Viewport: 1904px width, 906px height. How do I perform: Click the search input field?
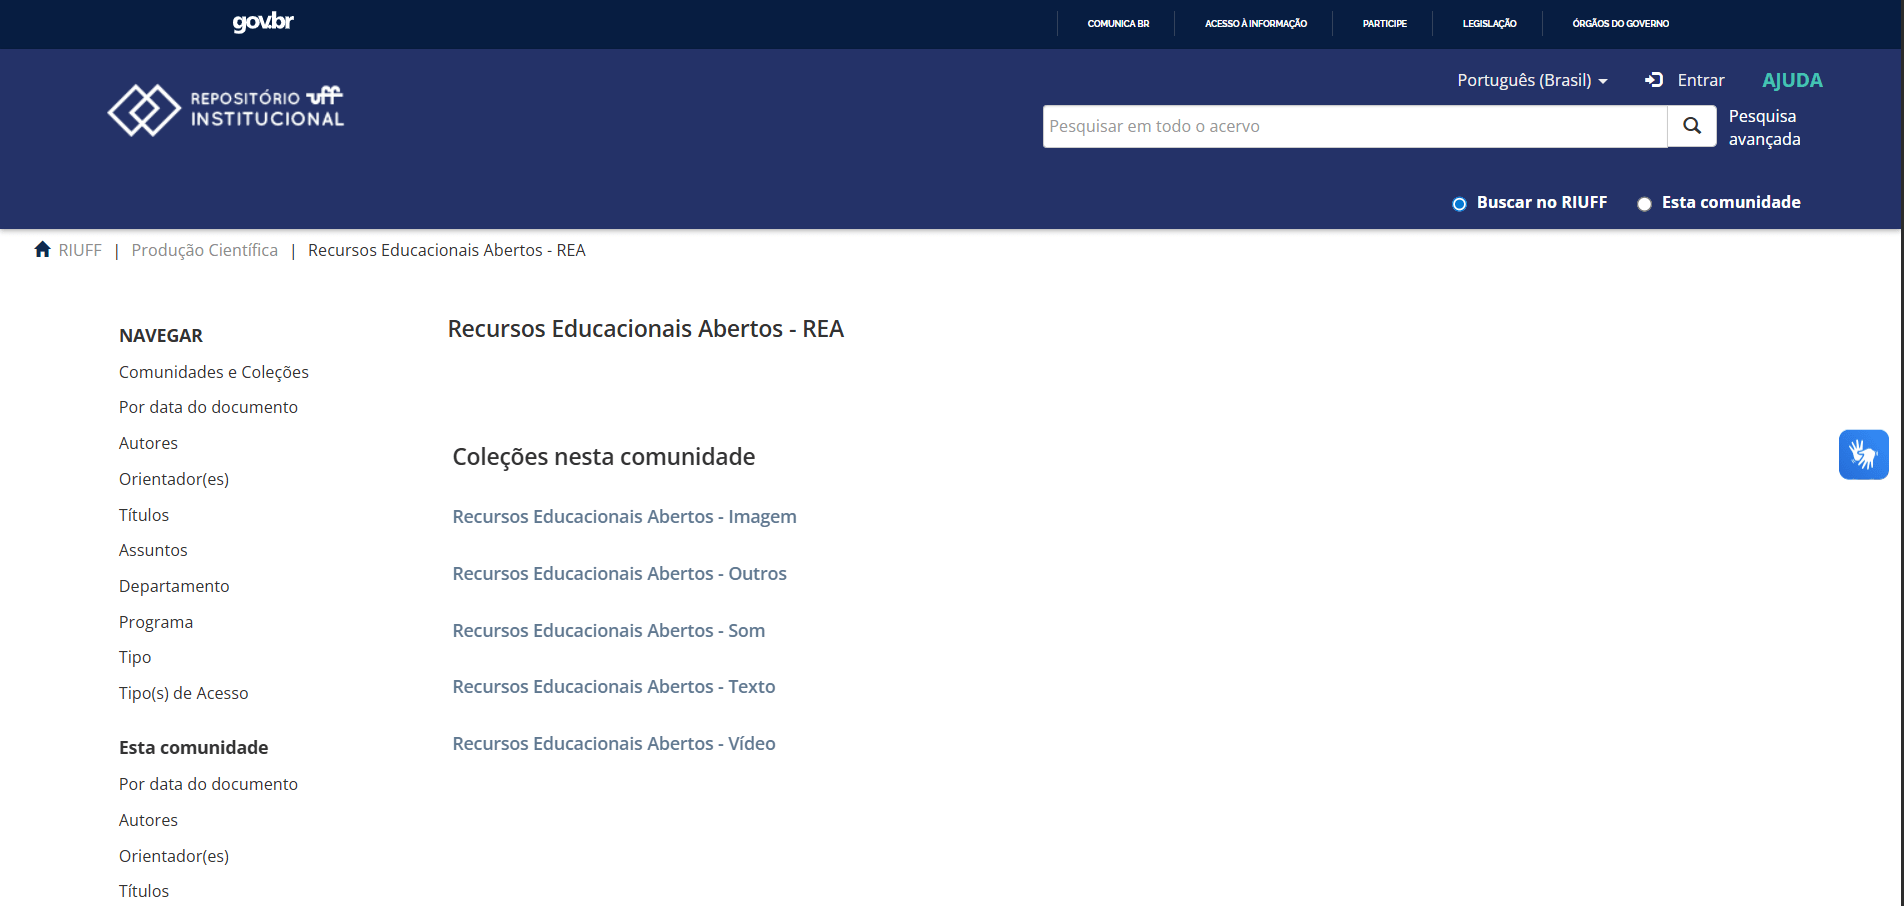1354,126
